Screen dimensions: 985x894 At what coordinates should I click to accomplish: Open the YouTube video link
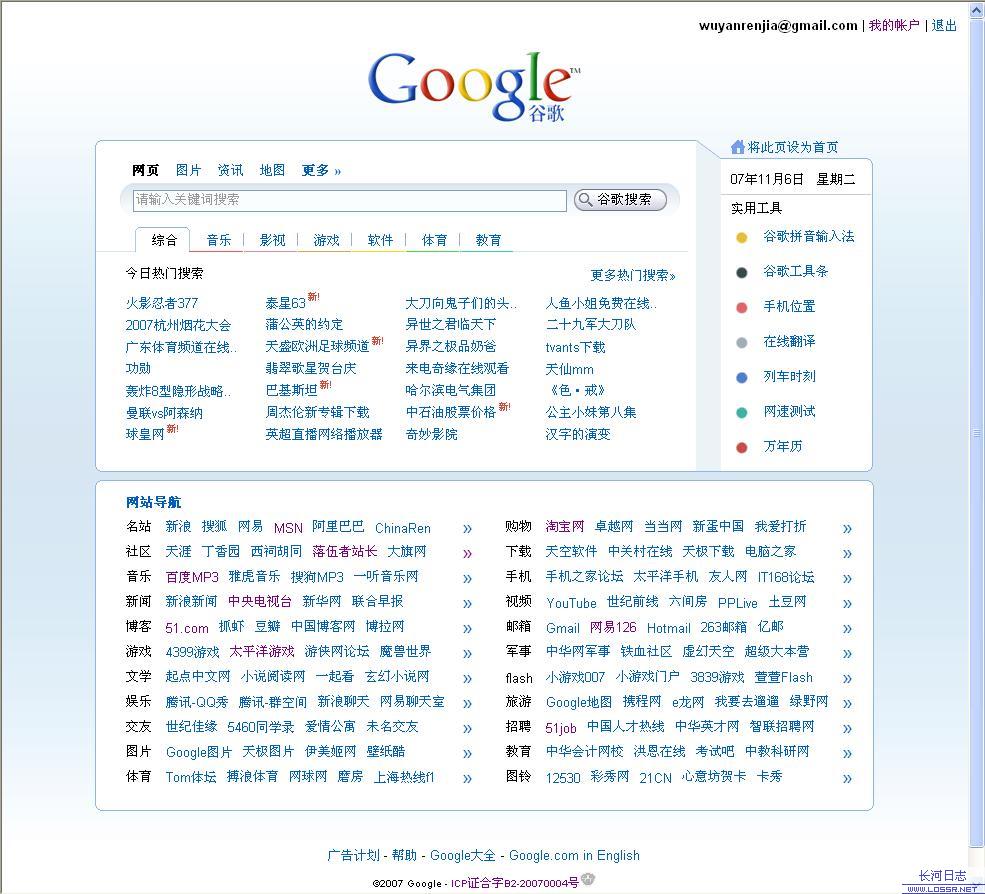point(571,603)
